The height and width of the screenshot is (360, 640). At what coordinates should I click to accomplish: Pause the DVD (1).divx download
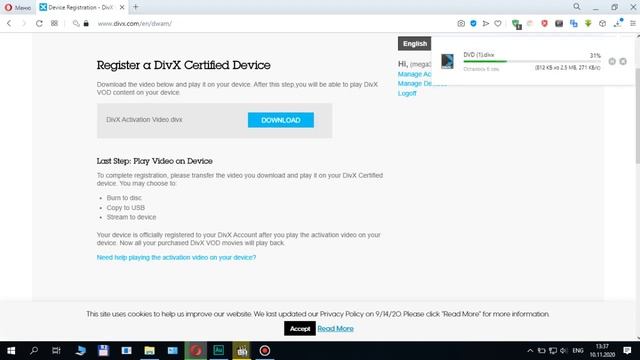(612, 61)
